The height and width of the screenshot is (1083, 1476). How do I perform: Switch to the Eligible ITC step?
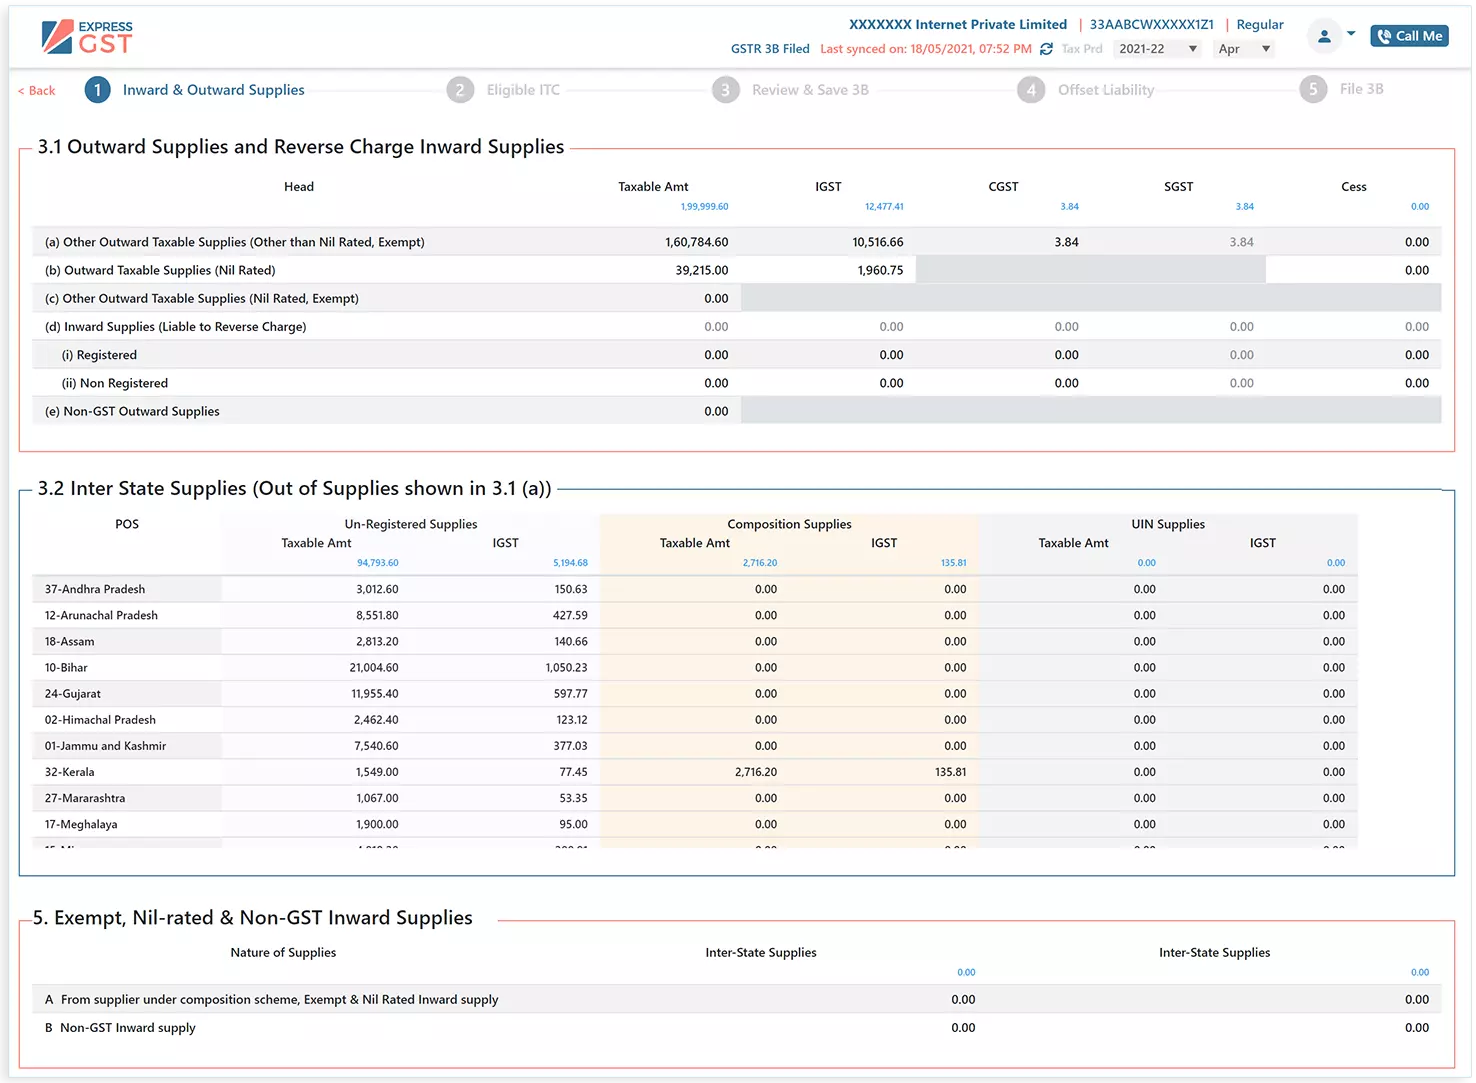pyautogui.click(x=523, y=89)
